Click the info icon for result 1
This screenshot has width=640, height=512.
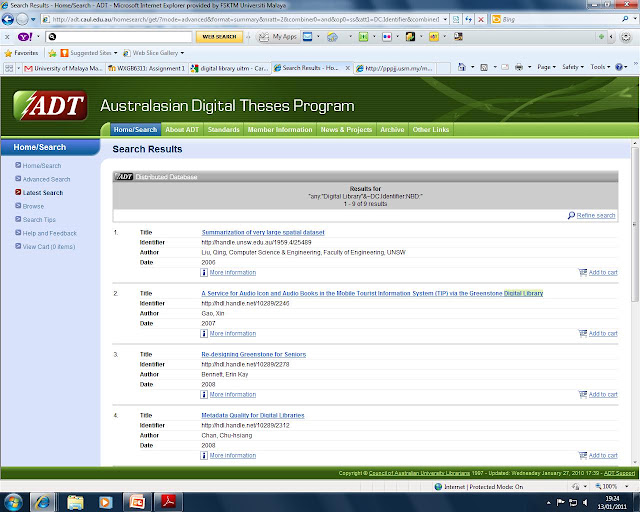[x=204, y=272]
